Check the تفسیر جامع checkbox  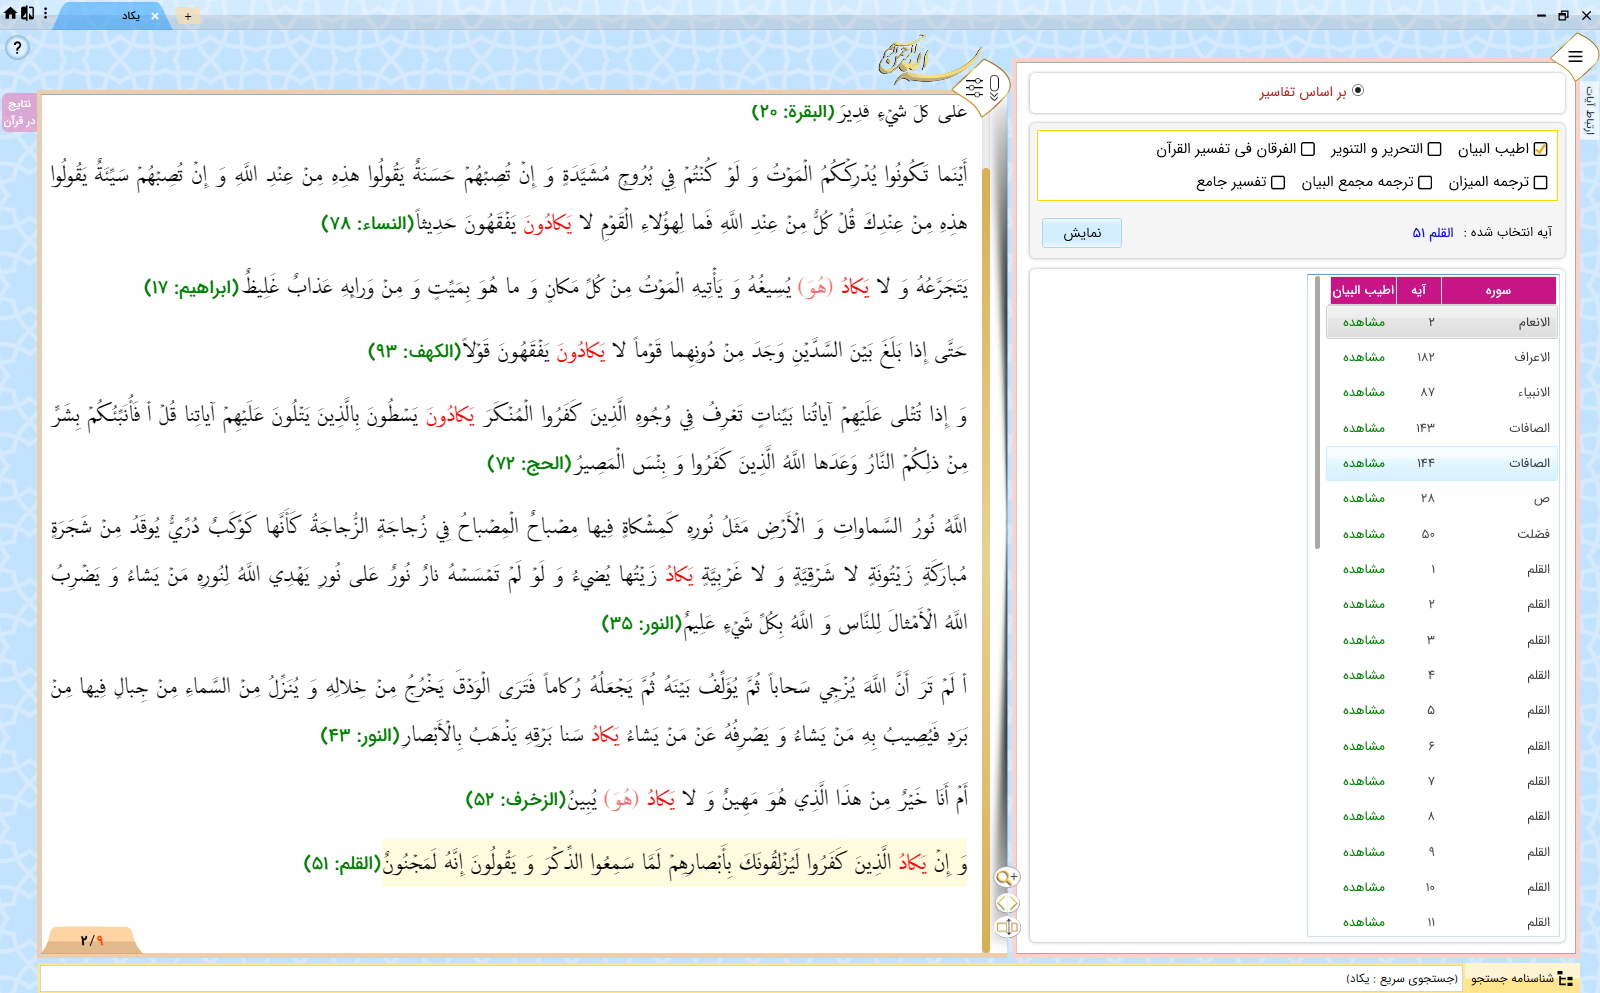[x=1277, y=182]
